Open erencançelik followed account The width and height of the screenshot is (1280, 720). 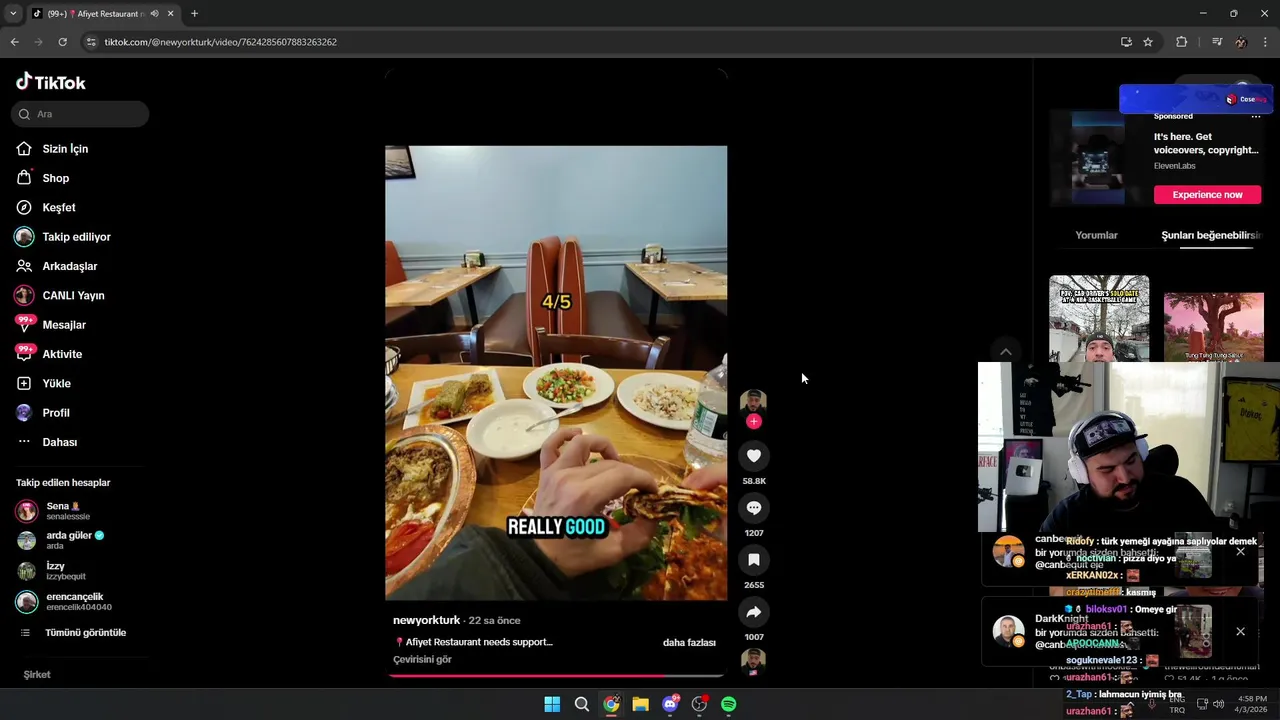pos(70,601)
